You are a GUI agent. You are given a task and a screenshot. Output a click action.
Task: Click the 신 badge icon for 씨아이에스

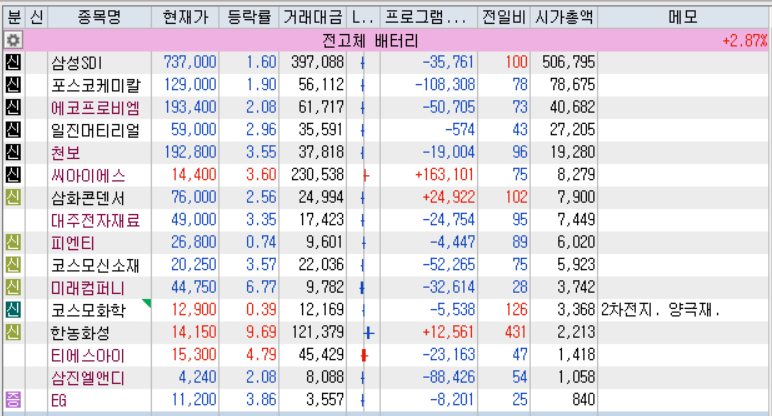coord(13,175)
